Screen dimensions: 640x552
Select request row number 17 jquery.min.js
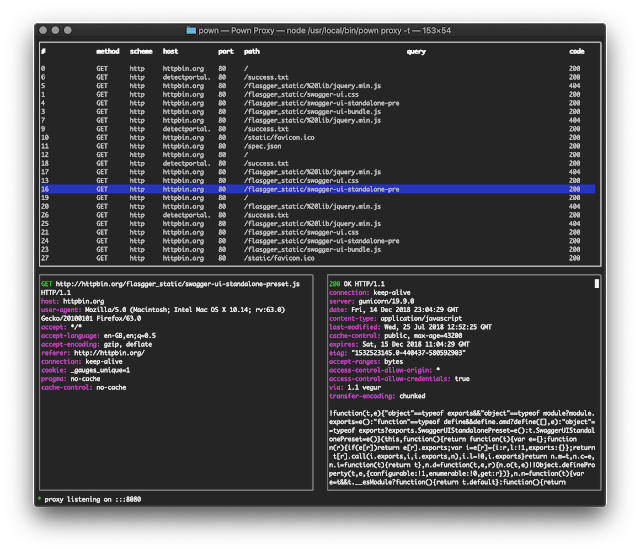(318, 172)
